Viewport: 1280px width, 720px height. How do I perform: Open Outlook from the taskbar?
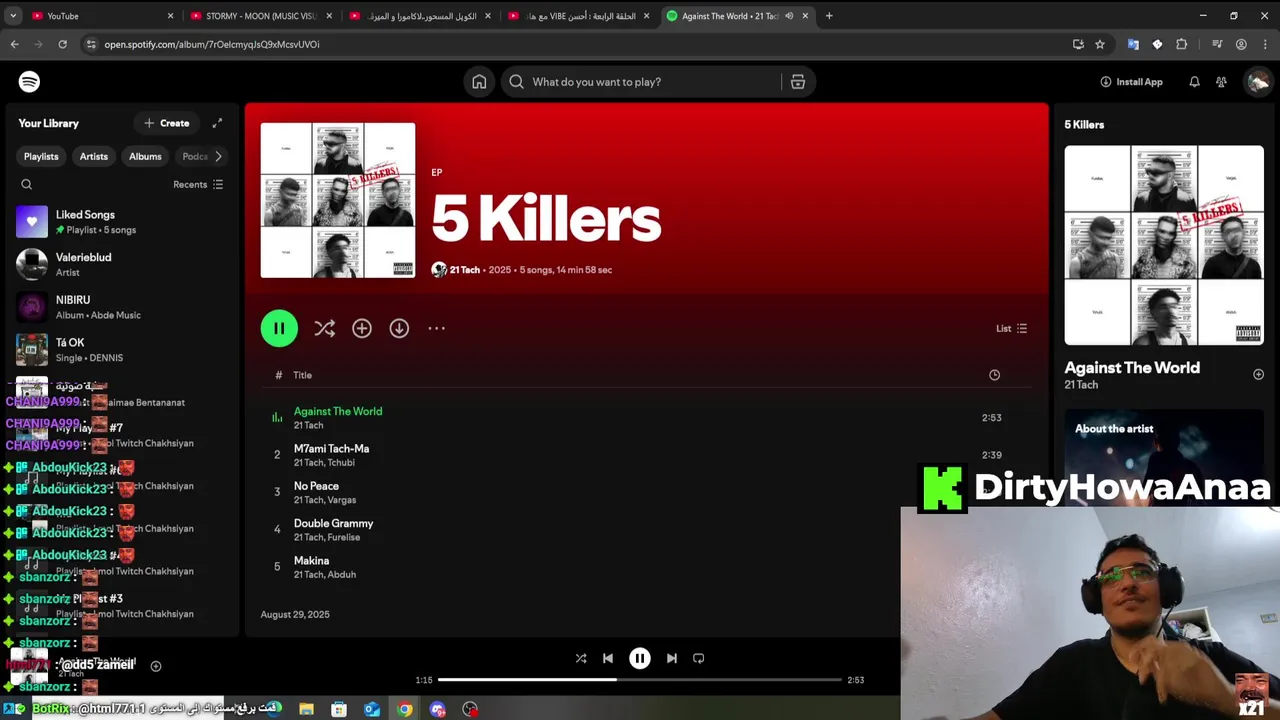pyautogui.click(x=372, y=709)
